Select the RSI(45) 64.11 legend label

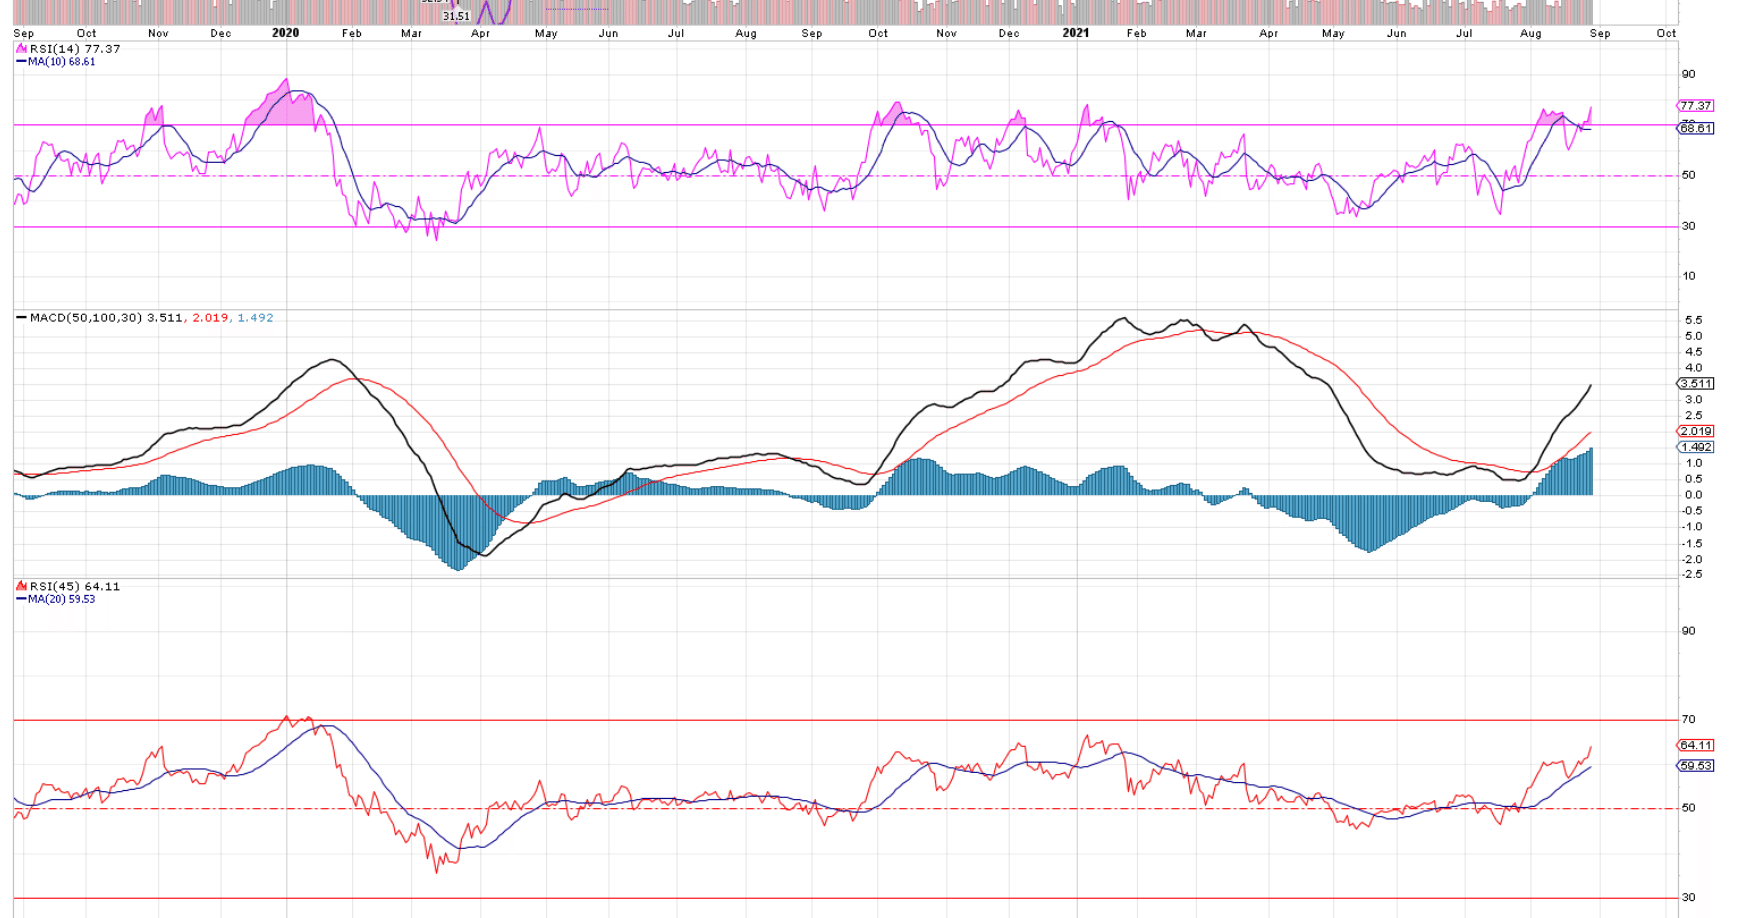pyautogui.click(x=75, y=586)
